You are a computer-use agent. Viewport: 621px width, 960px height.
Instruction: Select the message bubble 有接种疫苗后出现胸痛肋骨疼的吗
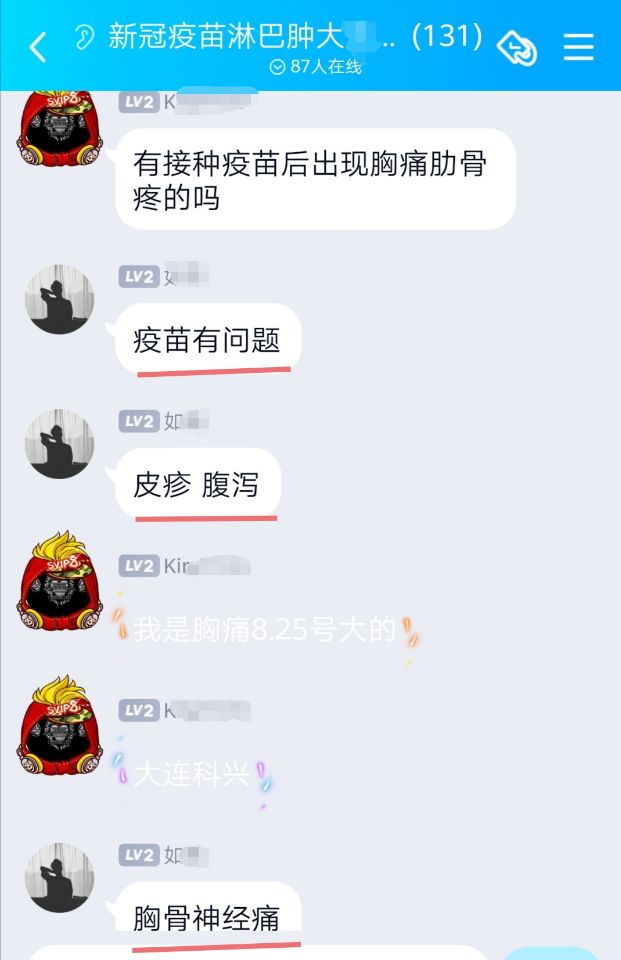point(315,179)
